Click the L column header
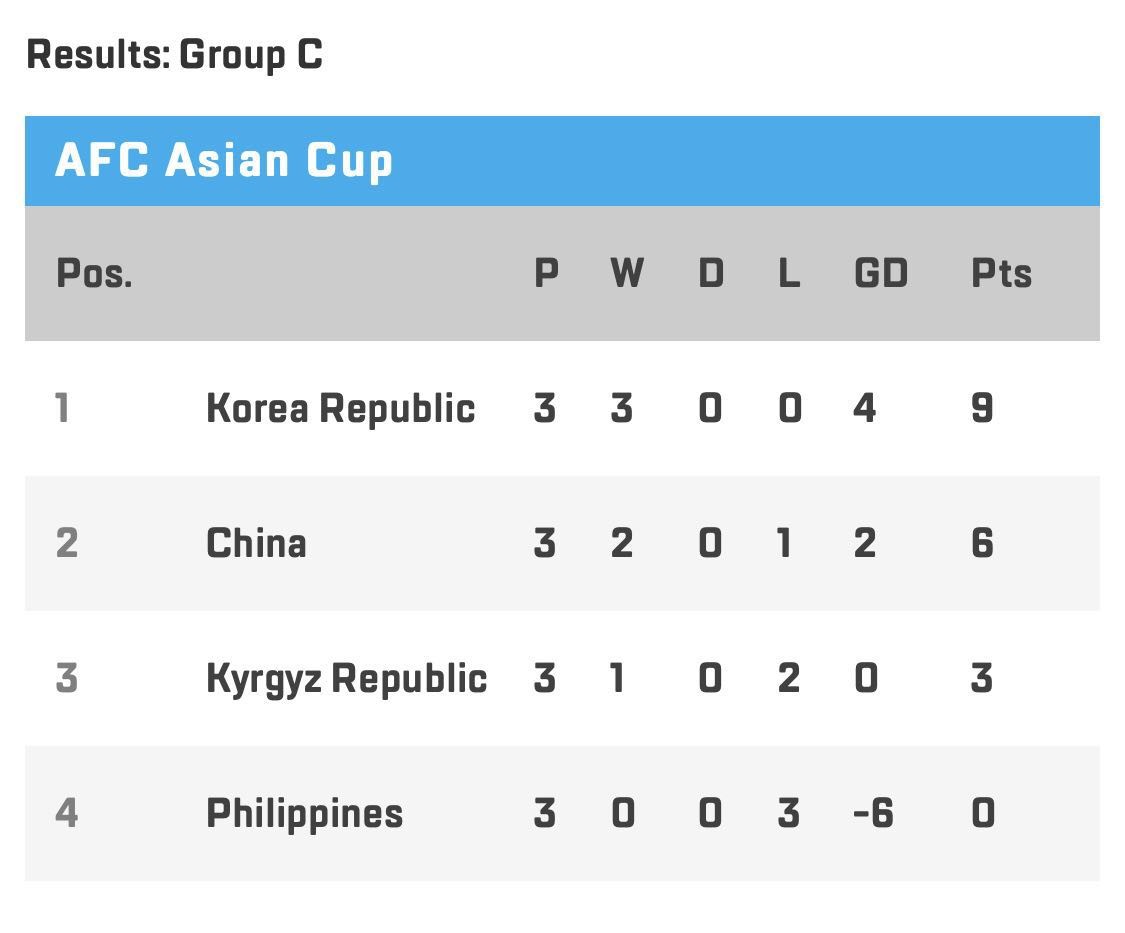The height and width of the screenshot is (933, 1125). 789,273
